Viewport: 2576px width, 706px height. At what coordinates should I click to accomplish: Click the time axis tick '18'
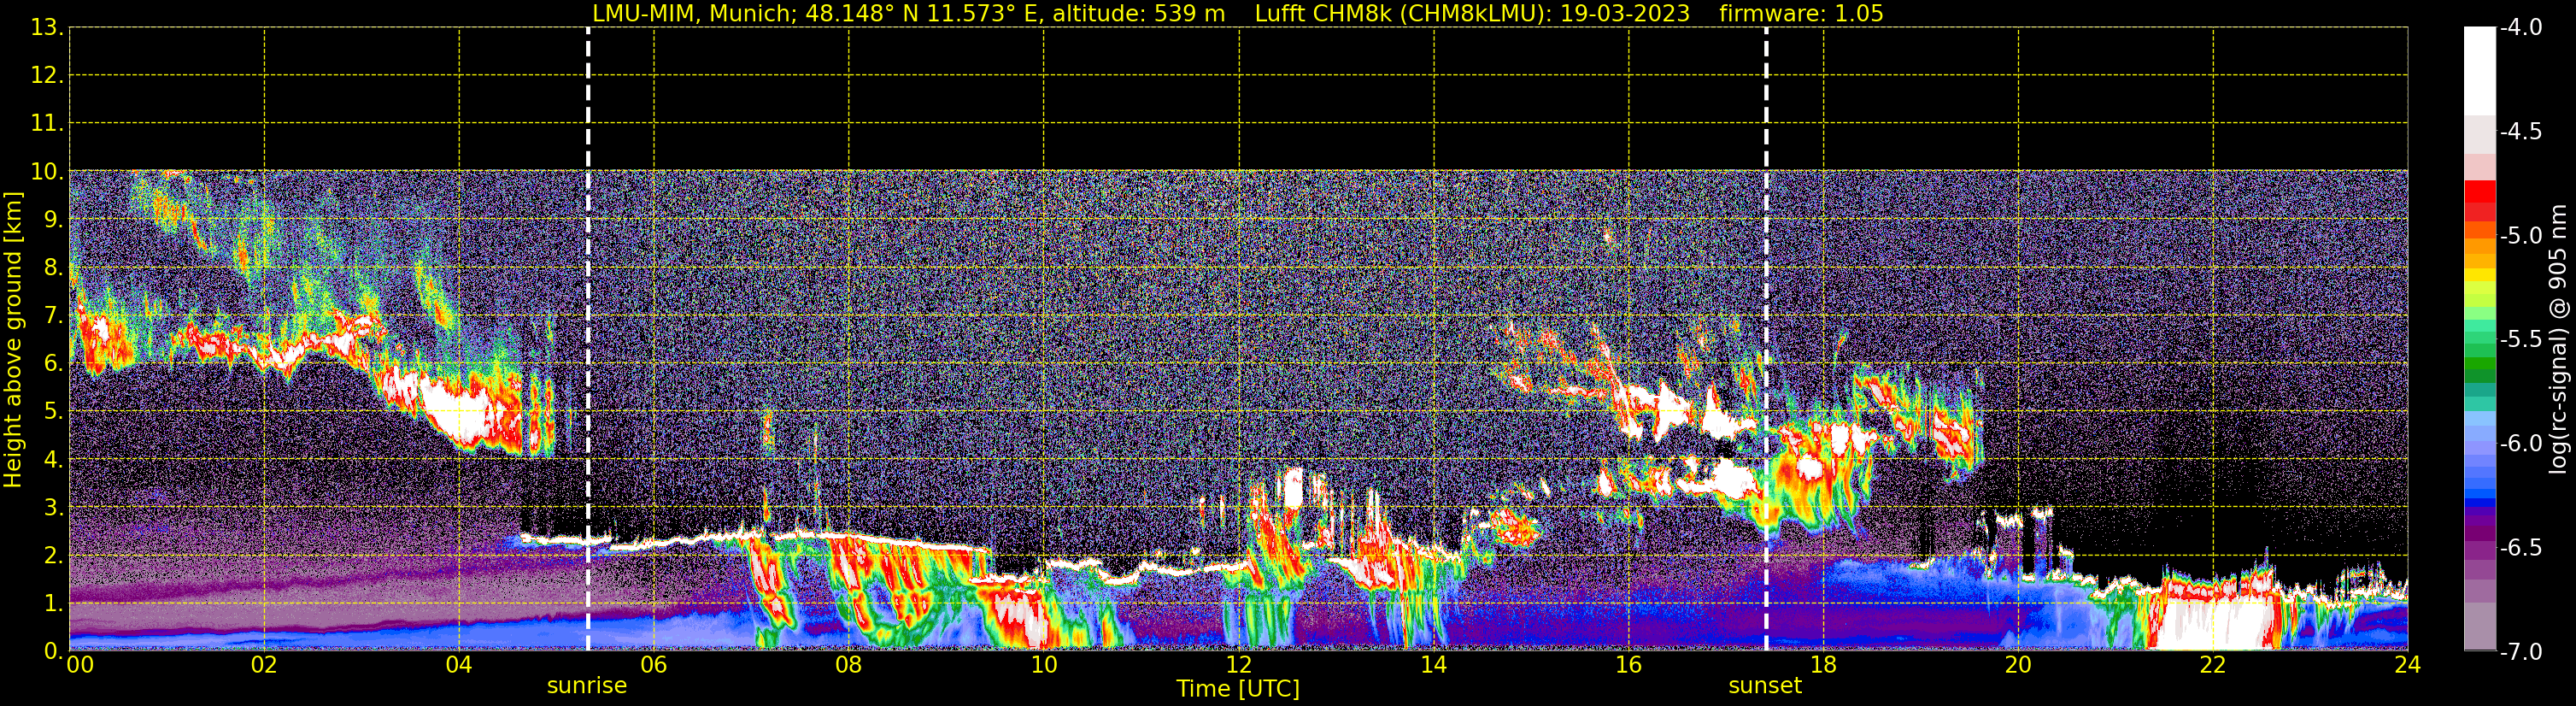click(x=1823, y=665)
